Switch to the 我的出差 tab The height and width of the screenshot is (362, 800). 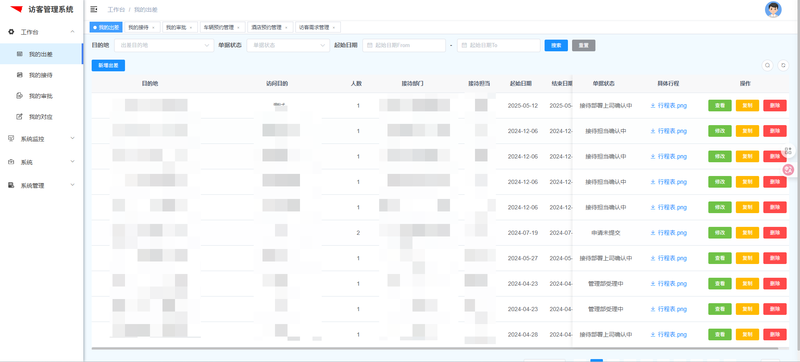[x=106, y=27]
